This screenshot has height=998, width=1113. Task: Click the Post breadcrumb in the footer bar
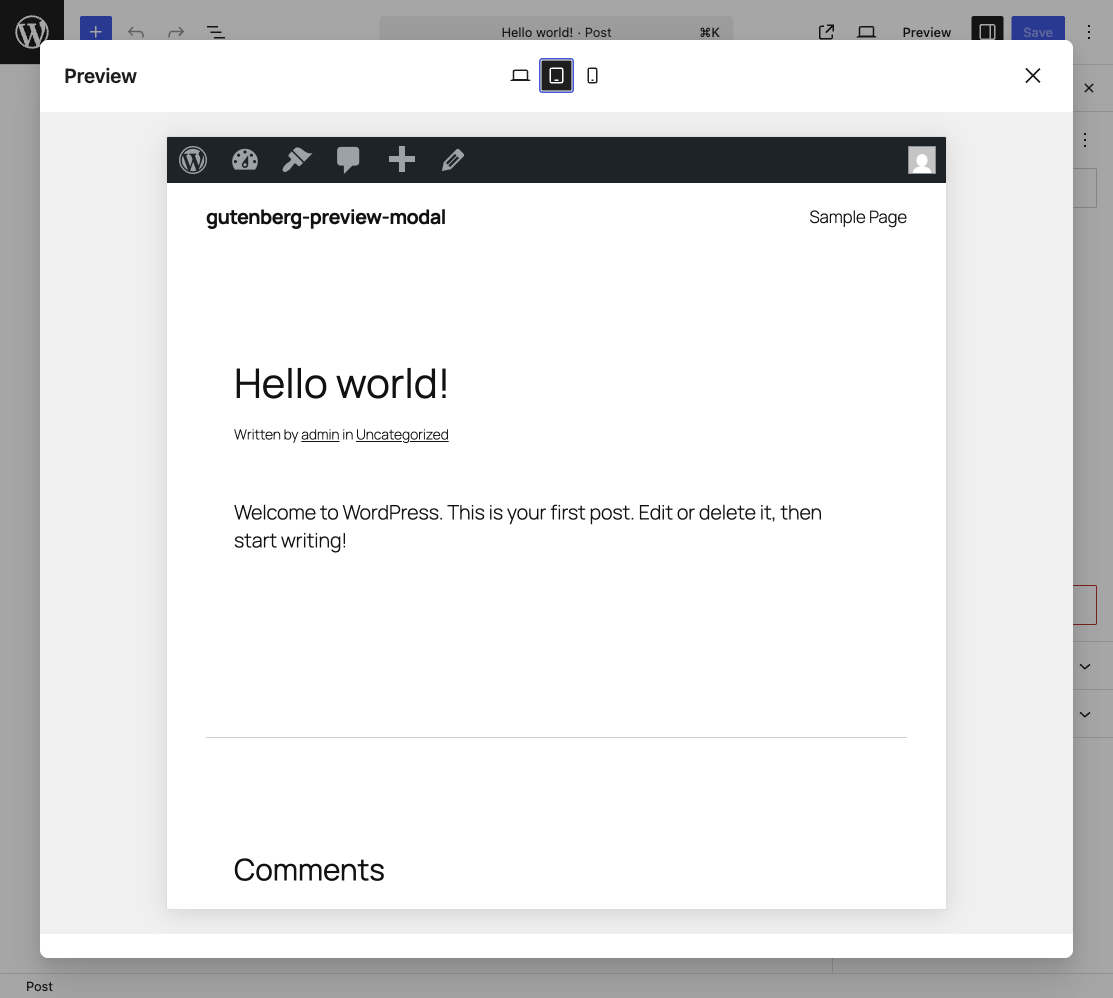click(39, 987)
